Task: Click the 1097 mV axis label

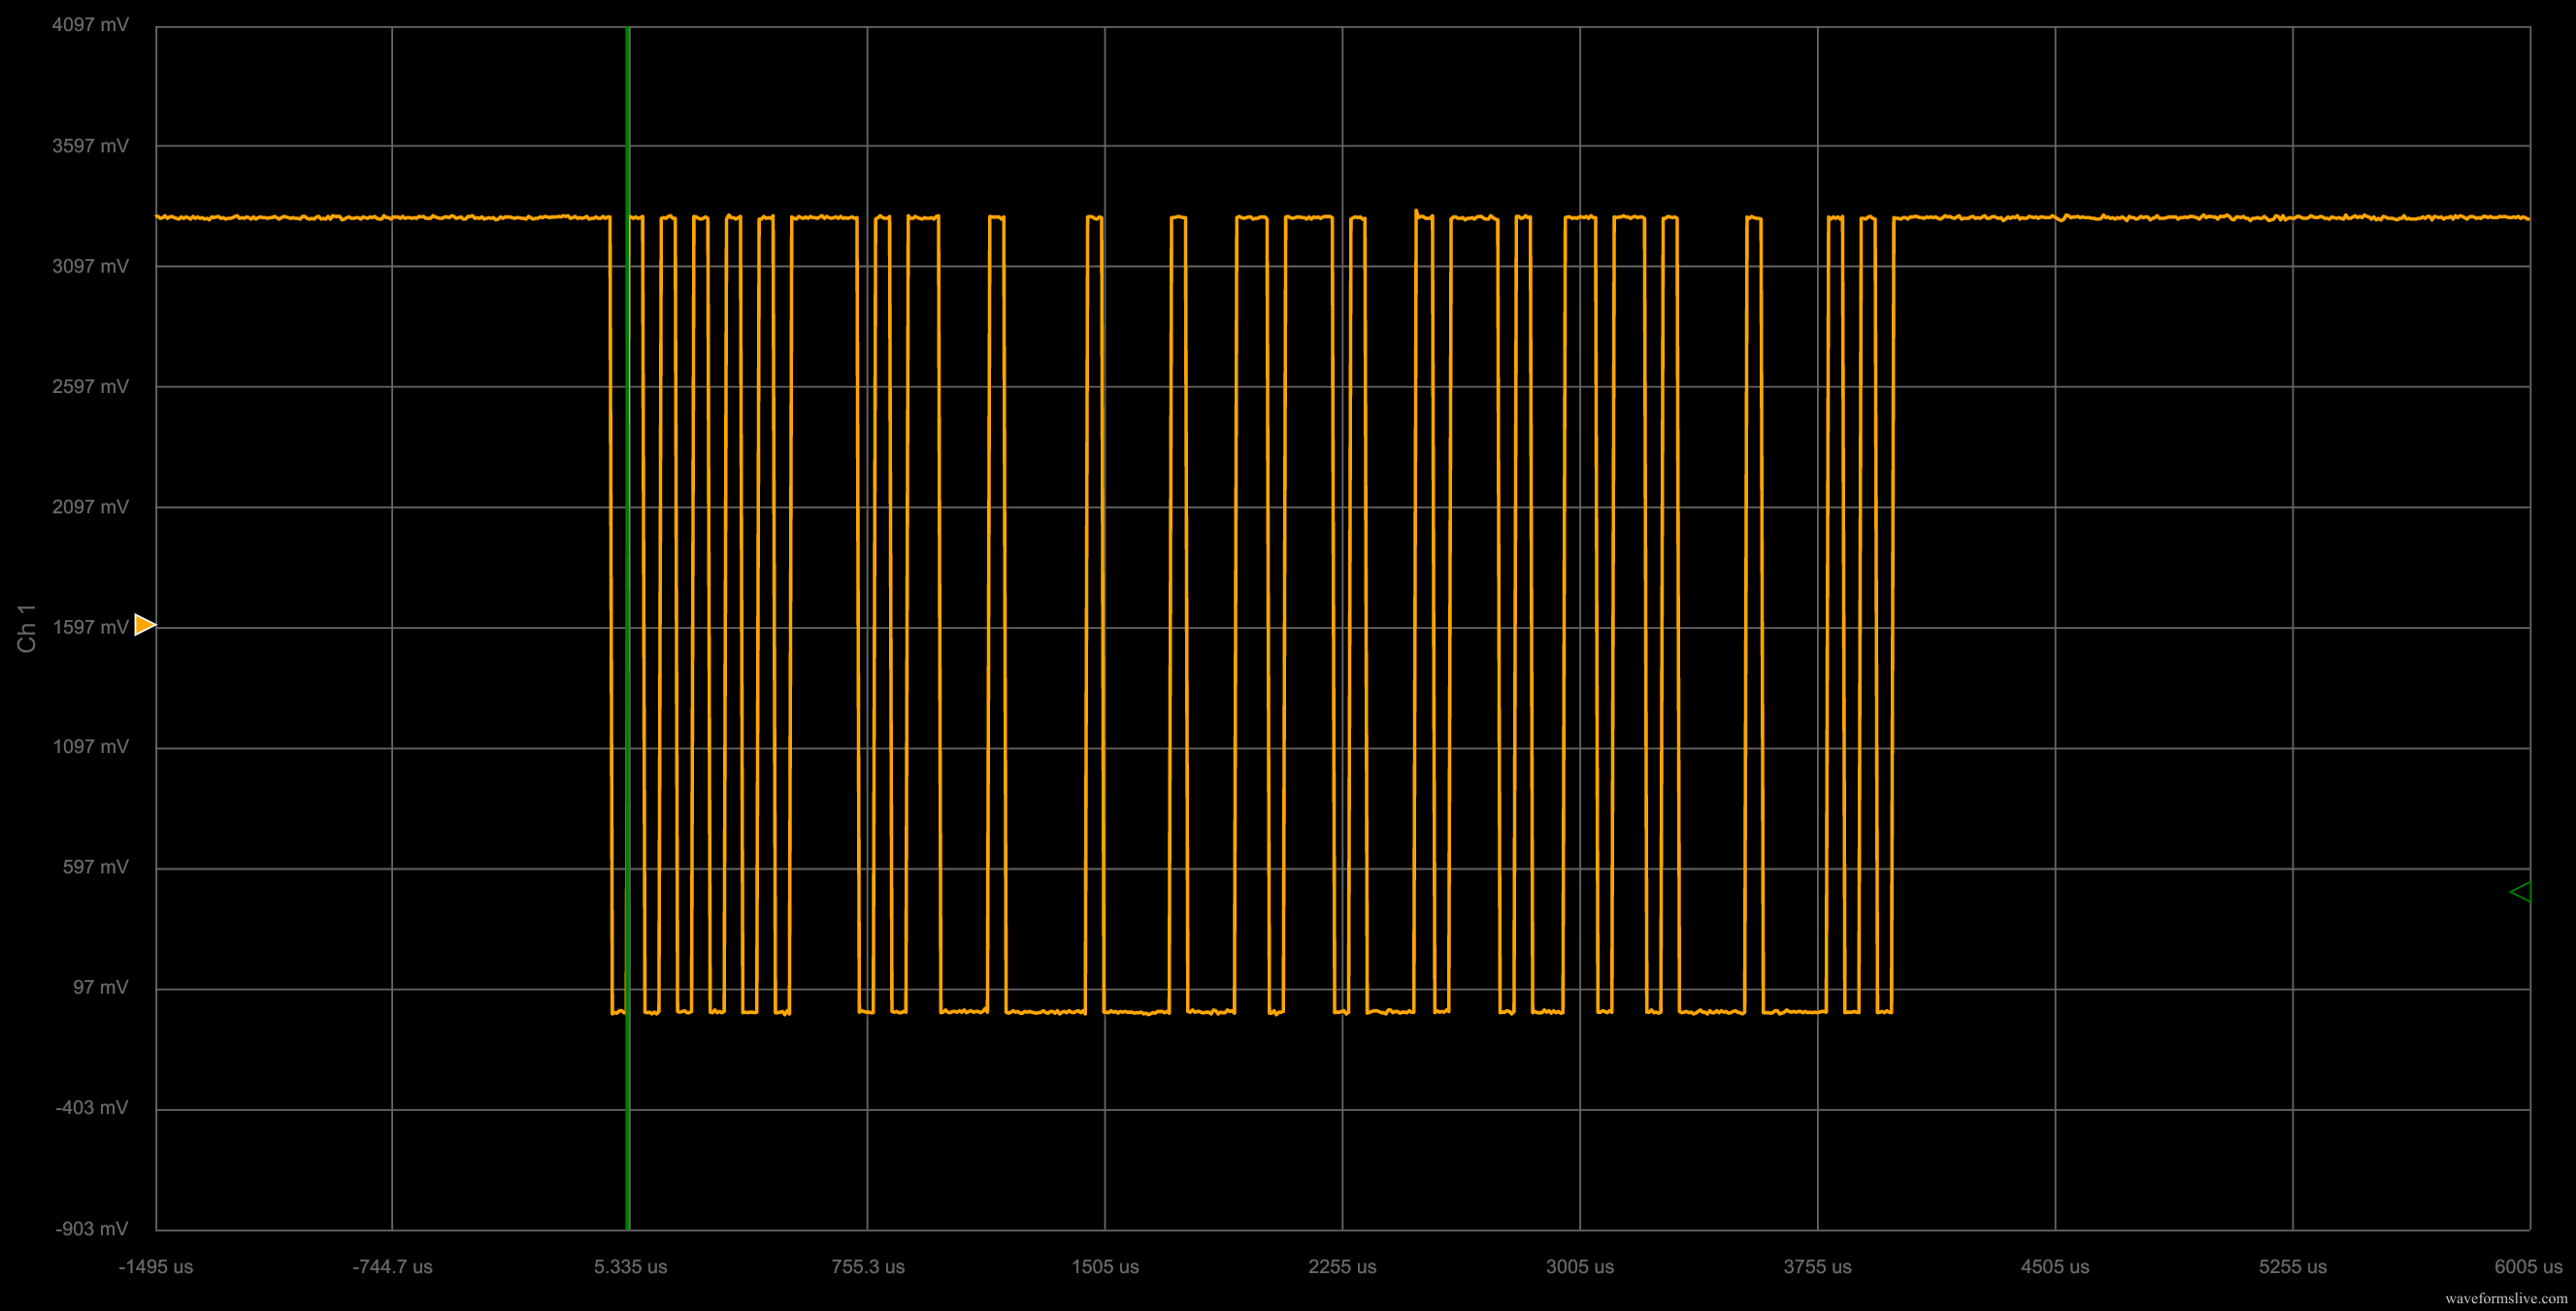Action: click(90, 747)
